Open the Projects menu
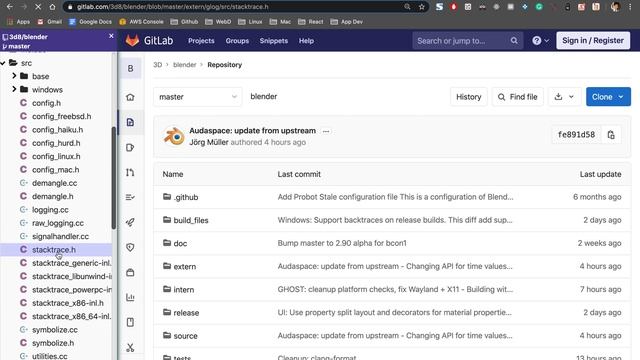 (x=201, y=41)
